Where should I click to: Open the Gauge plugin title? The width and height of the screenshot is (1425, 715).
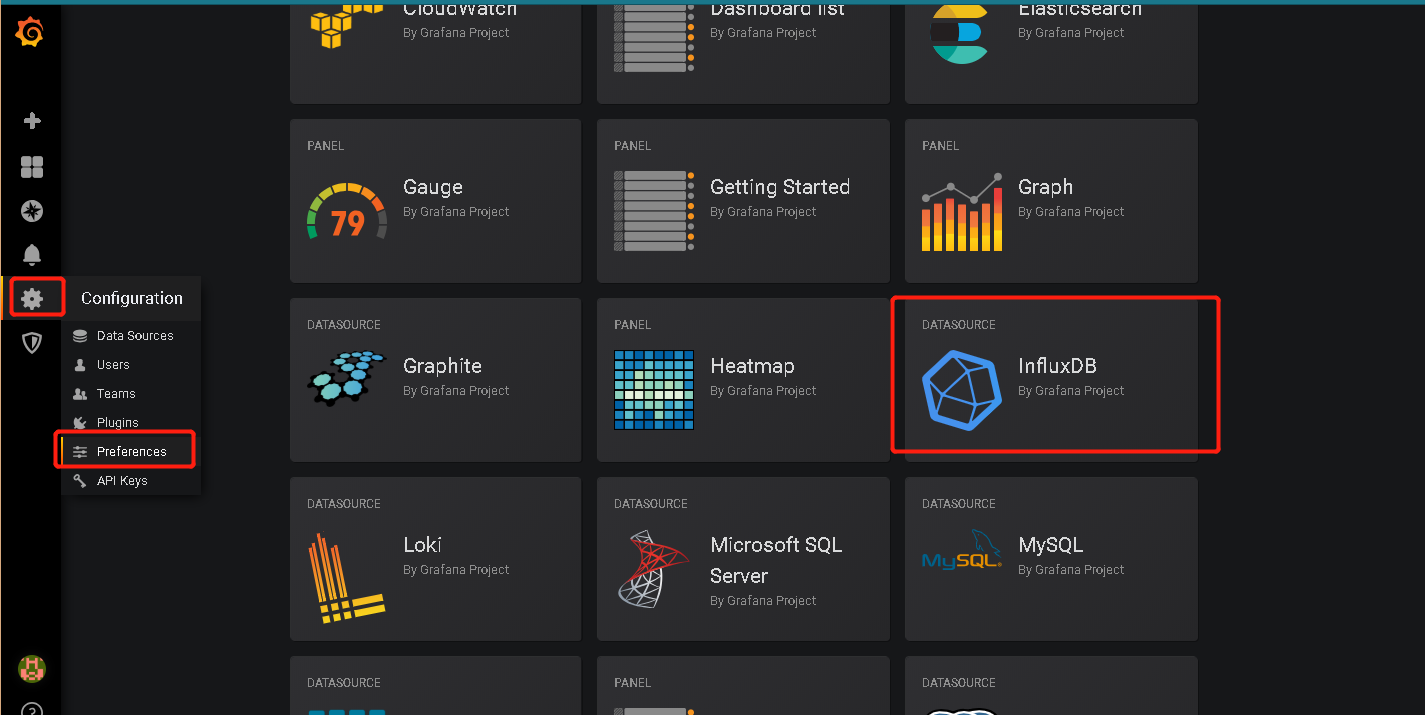pos(433,187)
